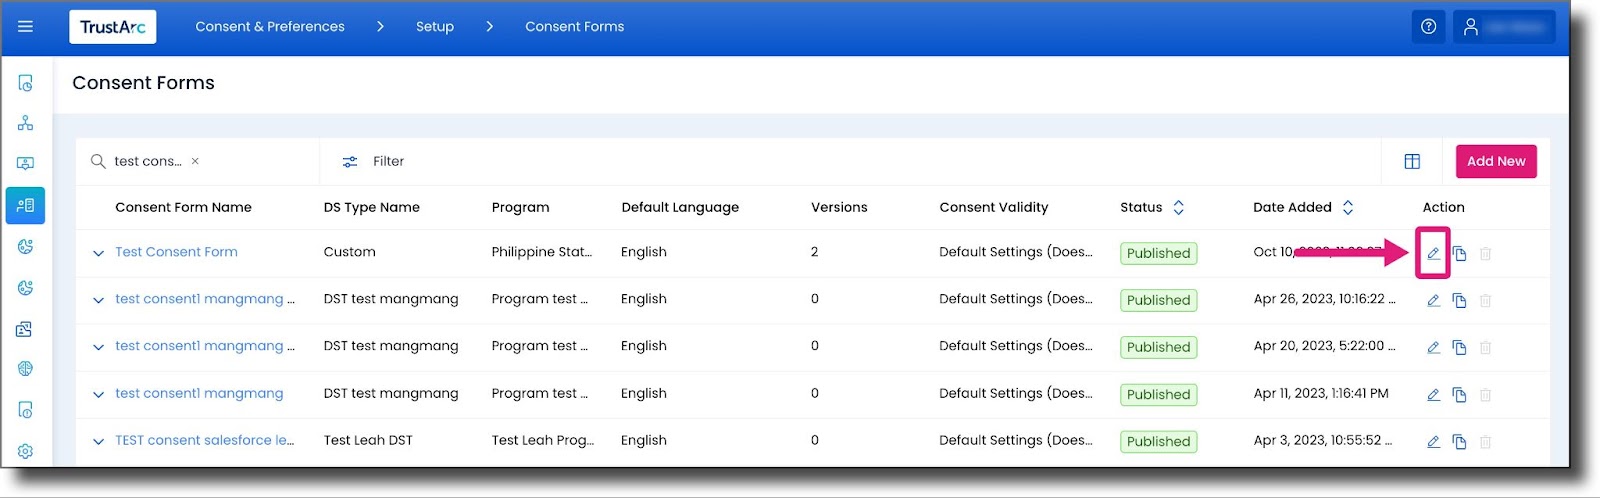Click the Consent Validity column header
The width and height of the screenshot is (1600, 498).
(x=994, y=207)
